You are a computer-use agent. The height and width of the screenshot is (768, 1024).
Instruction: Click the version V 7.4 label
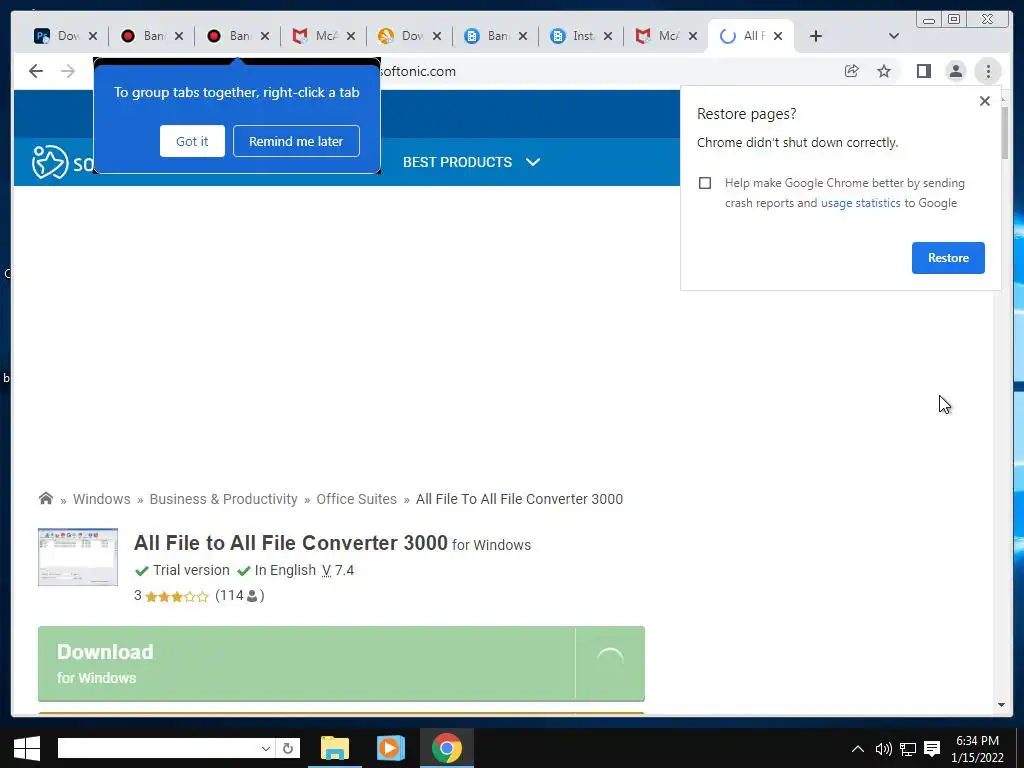pyautogui.click(x=338, y=570)
